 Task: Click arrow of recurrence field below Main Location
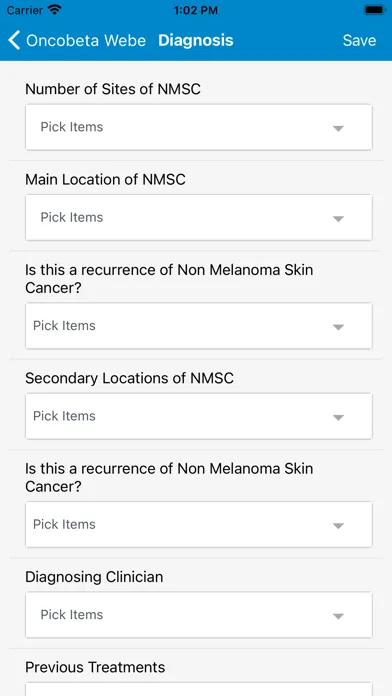pyautogui.click(x=338, y=327)
